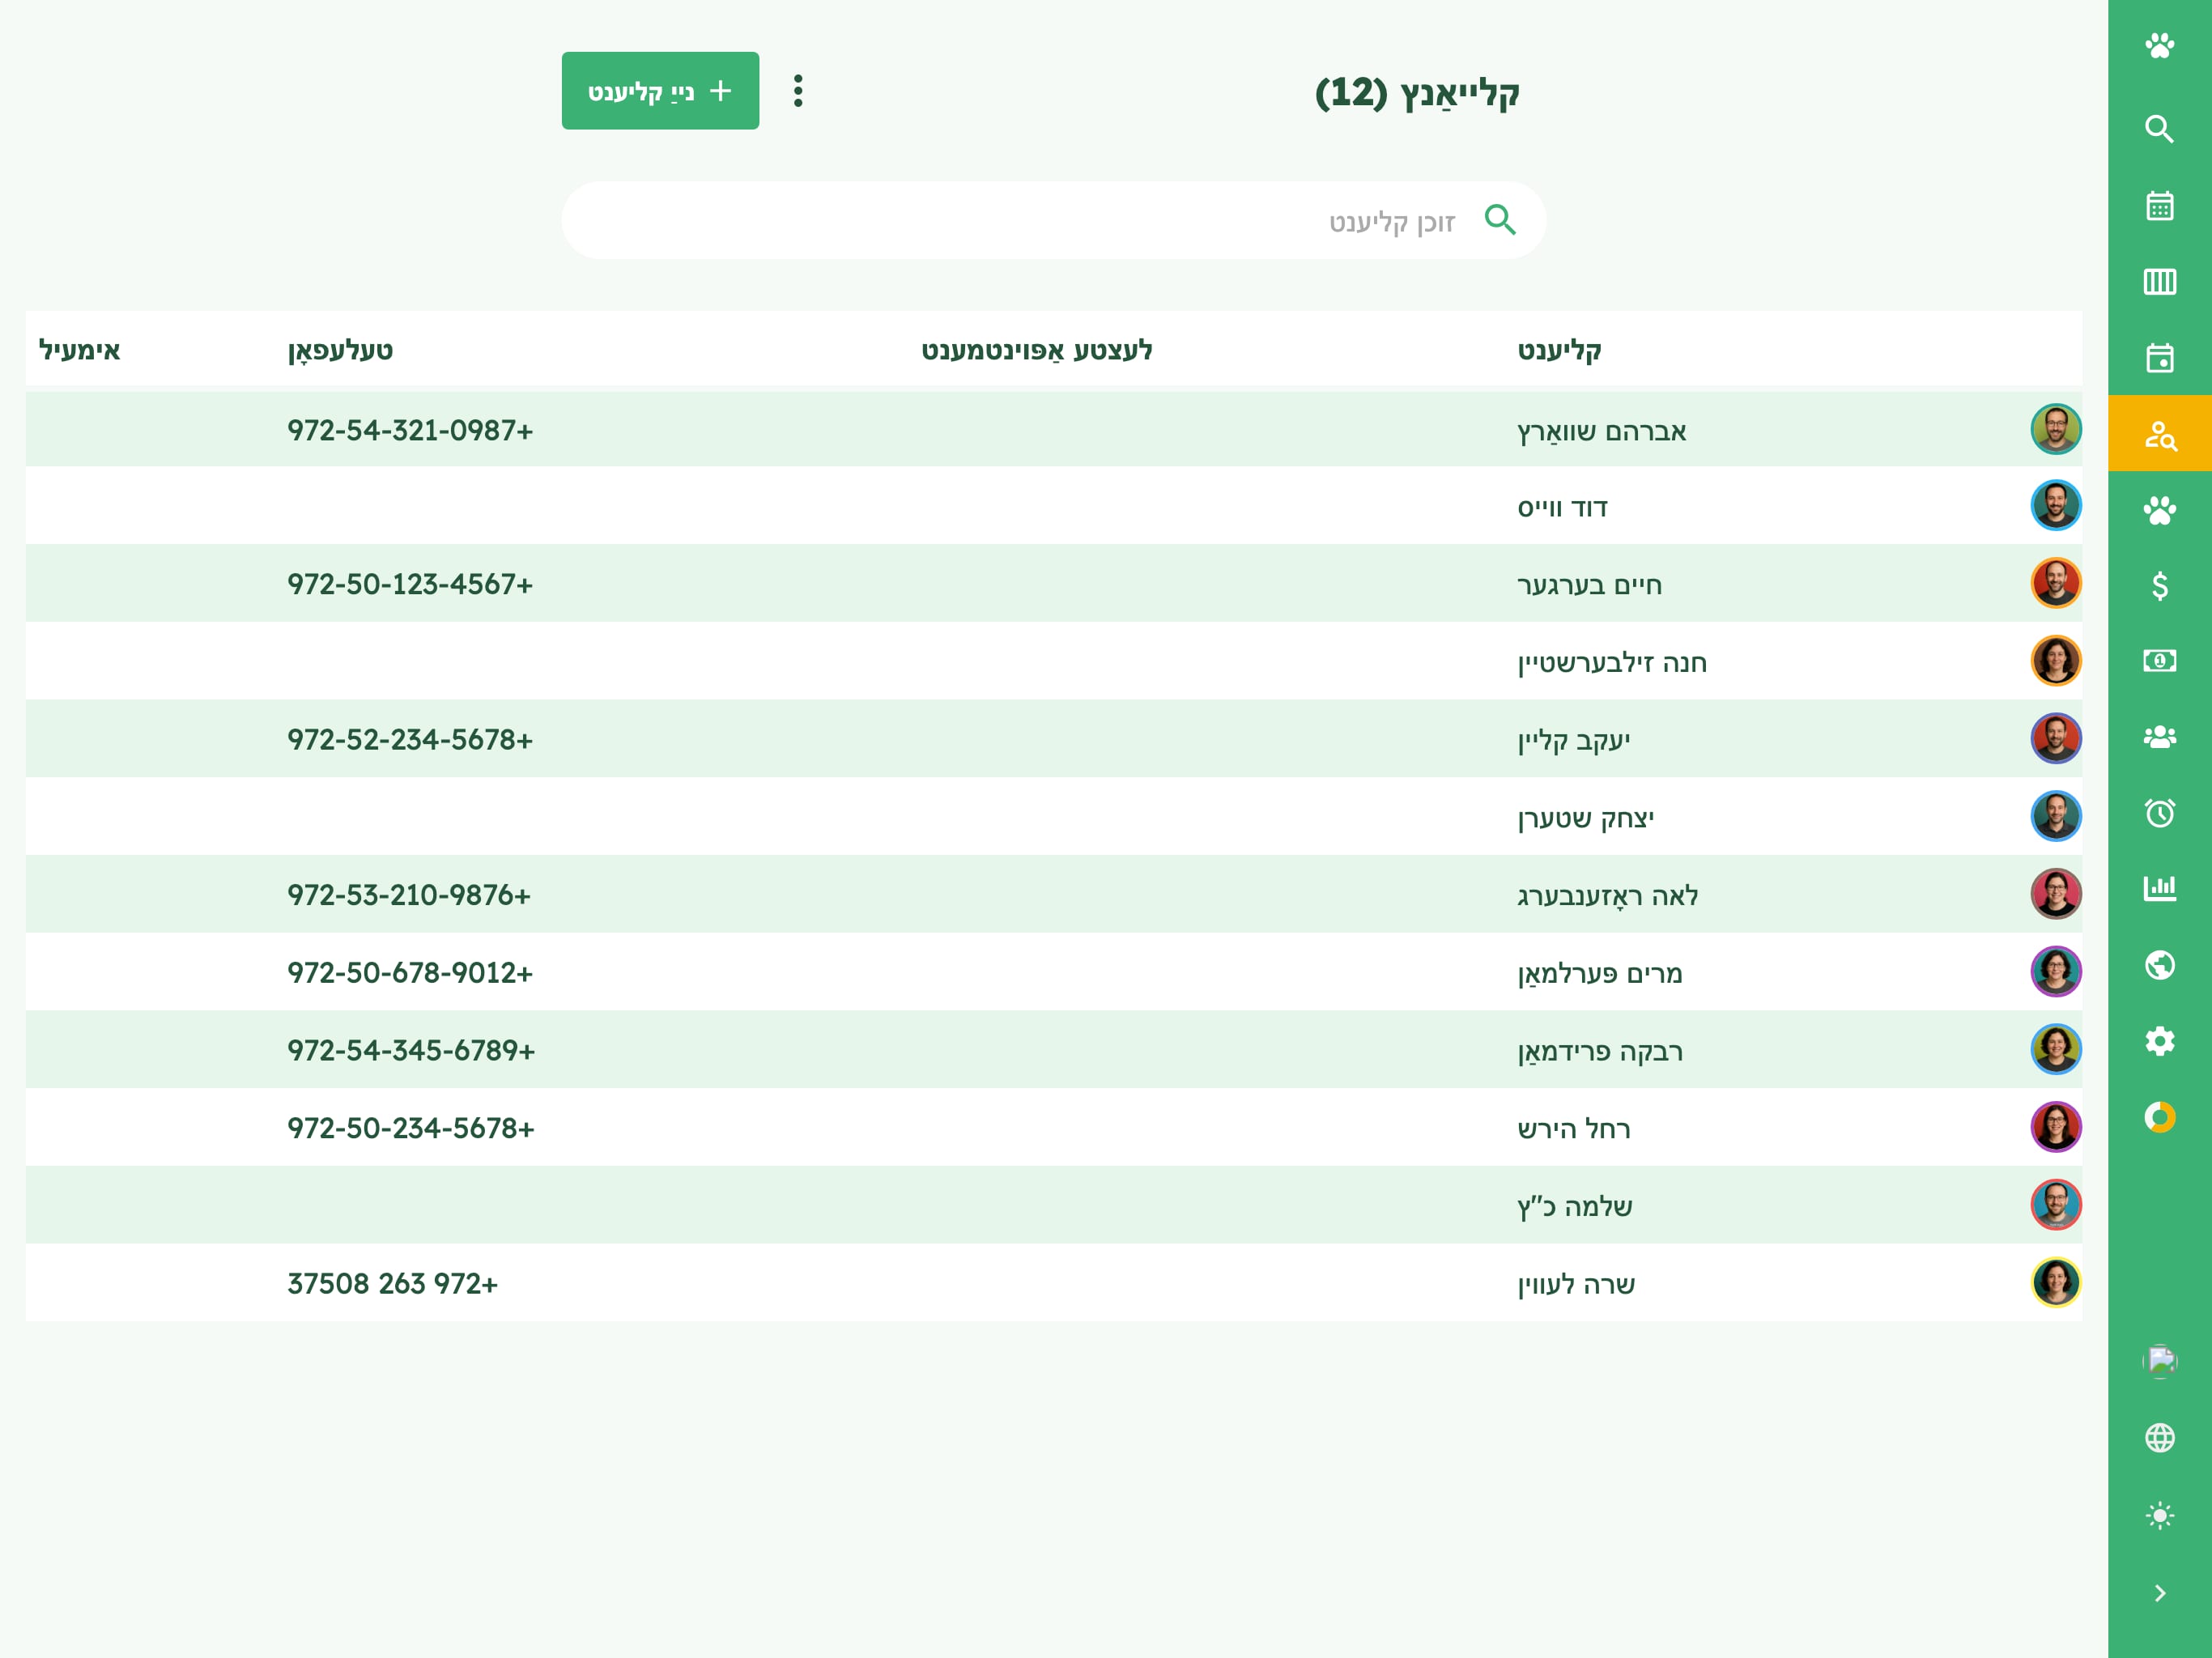Image resolution: width=2212 pixels, height=1658 pixels.
Task: Click the ניי קליענט new client button
Action: 660,91
